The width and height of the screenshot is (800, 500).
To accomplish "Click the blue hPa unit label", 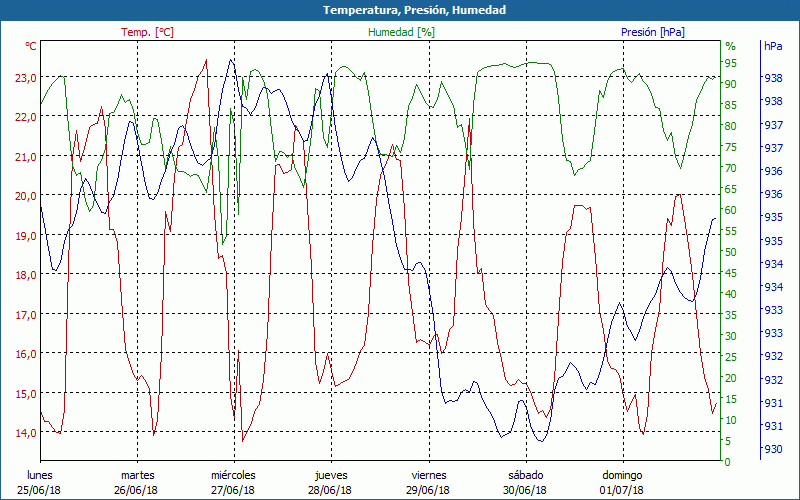I will click(773, 46).
